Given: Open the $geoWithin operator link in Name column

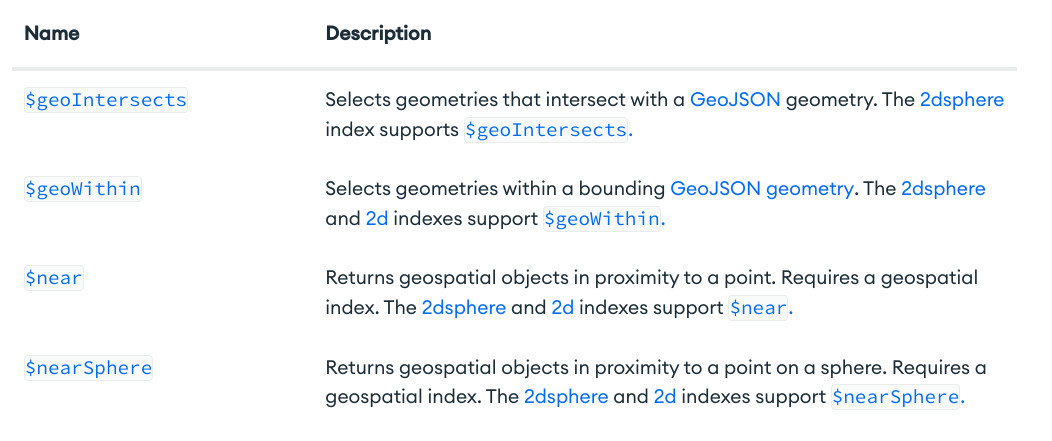Looking at the screenshot, I should [83, 189].
